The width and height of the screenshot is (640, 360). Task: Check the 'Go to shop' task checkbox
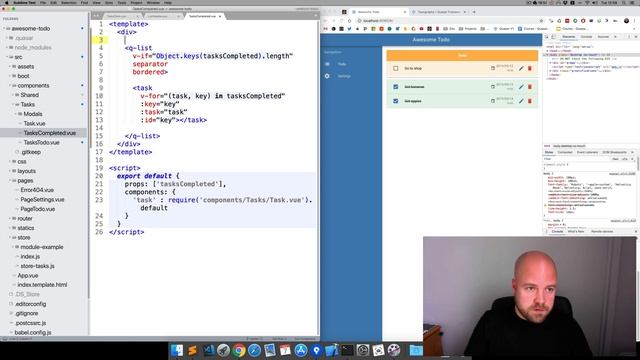[396, 69]
